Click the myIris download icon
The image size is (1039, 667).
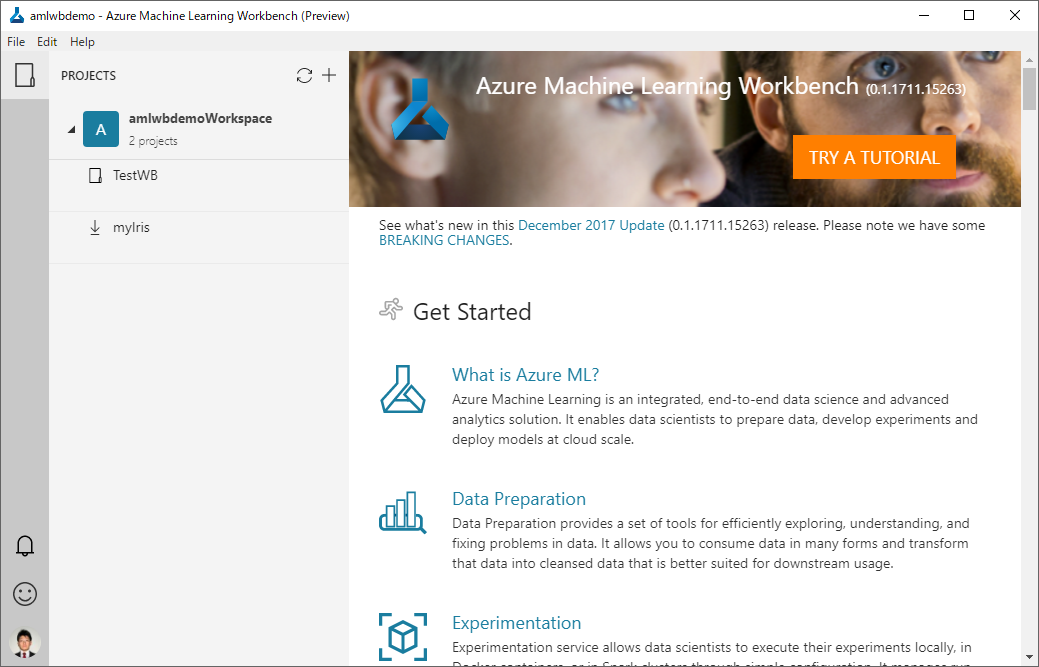(x=95, y=227)
